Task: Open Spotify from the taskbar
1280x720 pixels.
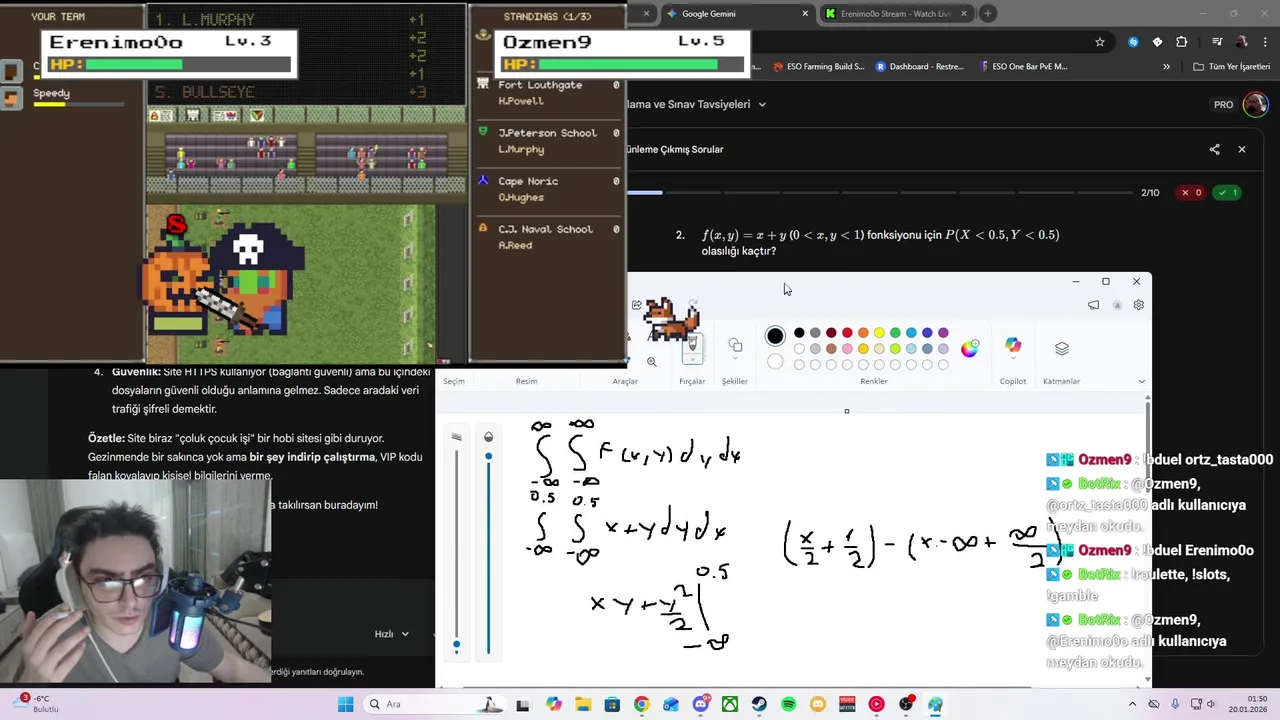Action: [x=788, y=704]
